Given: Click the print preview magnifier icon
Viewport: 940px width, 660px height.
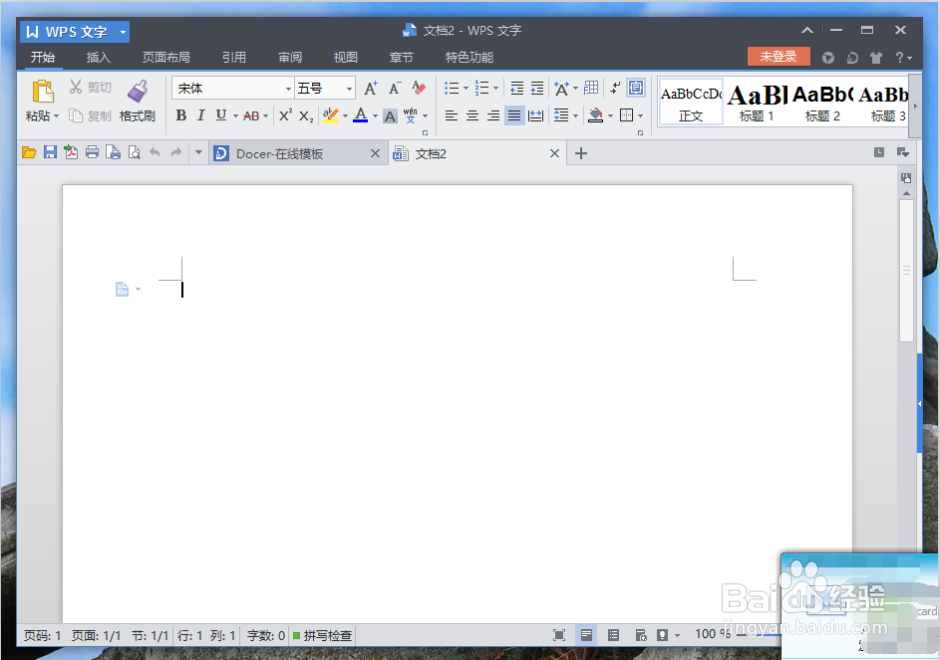Looking at the screenshot, I should point(134,152).
